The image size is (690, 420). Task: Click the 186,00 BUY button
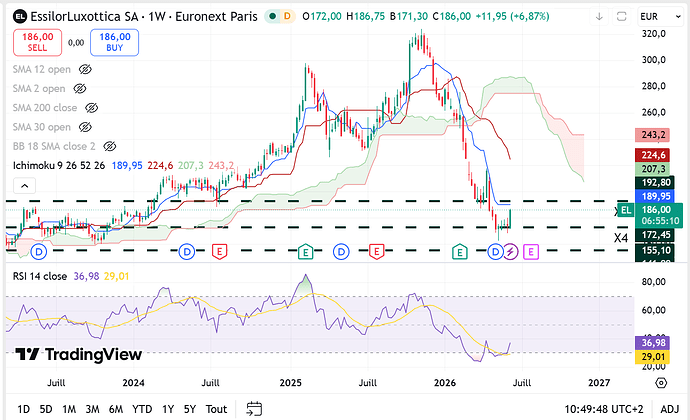(x=114, y=42)
